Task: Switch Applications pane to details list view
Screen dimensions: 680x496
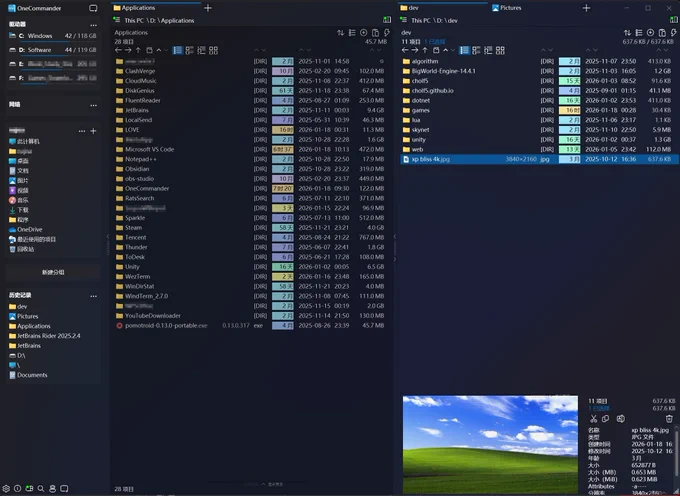Action: coord(178,50)
